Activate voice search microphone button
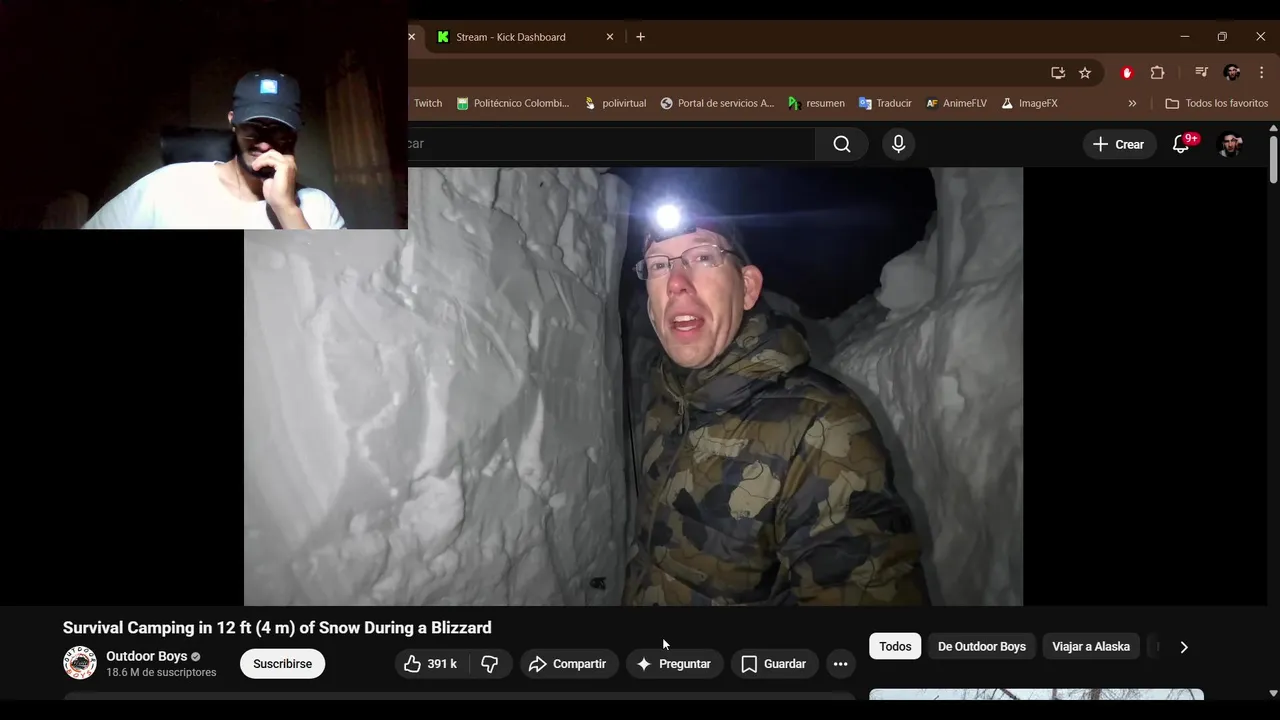 (898, 144)
